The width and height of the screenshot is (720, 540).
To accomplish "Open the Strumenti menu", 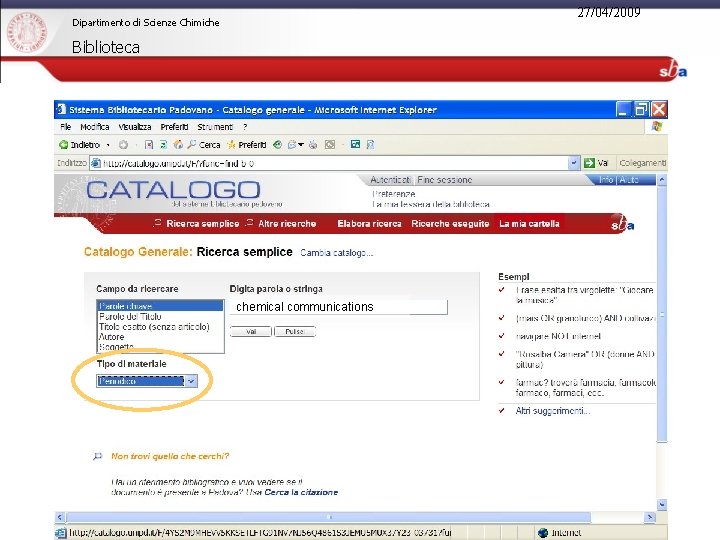I will pyautogui.click(x=215, y=127).
